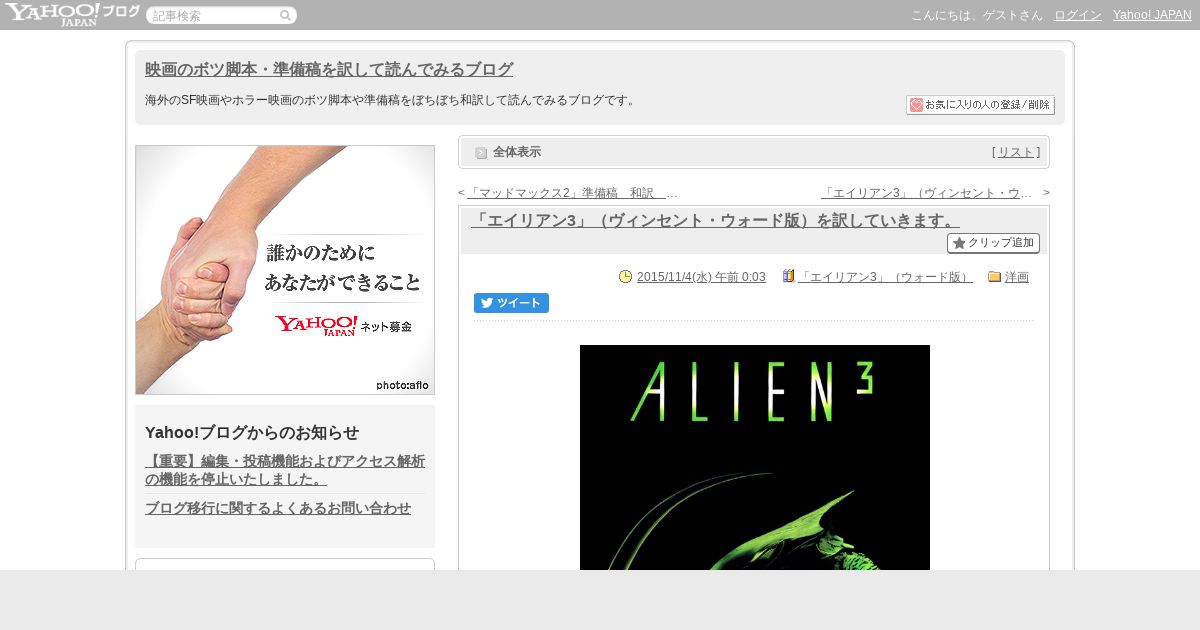Viewport: 1200px width, 630px height.
Task: Click the こんにちは、ゲストさん greeting text
Action: [977, 15]
